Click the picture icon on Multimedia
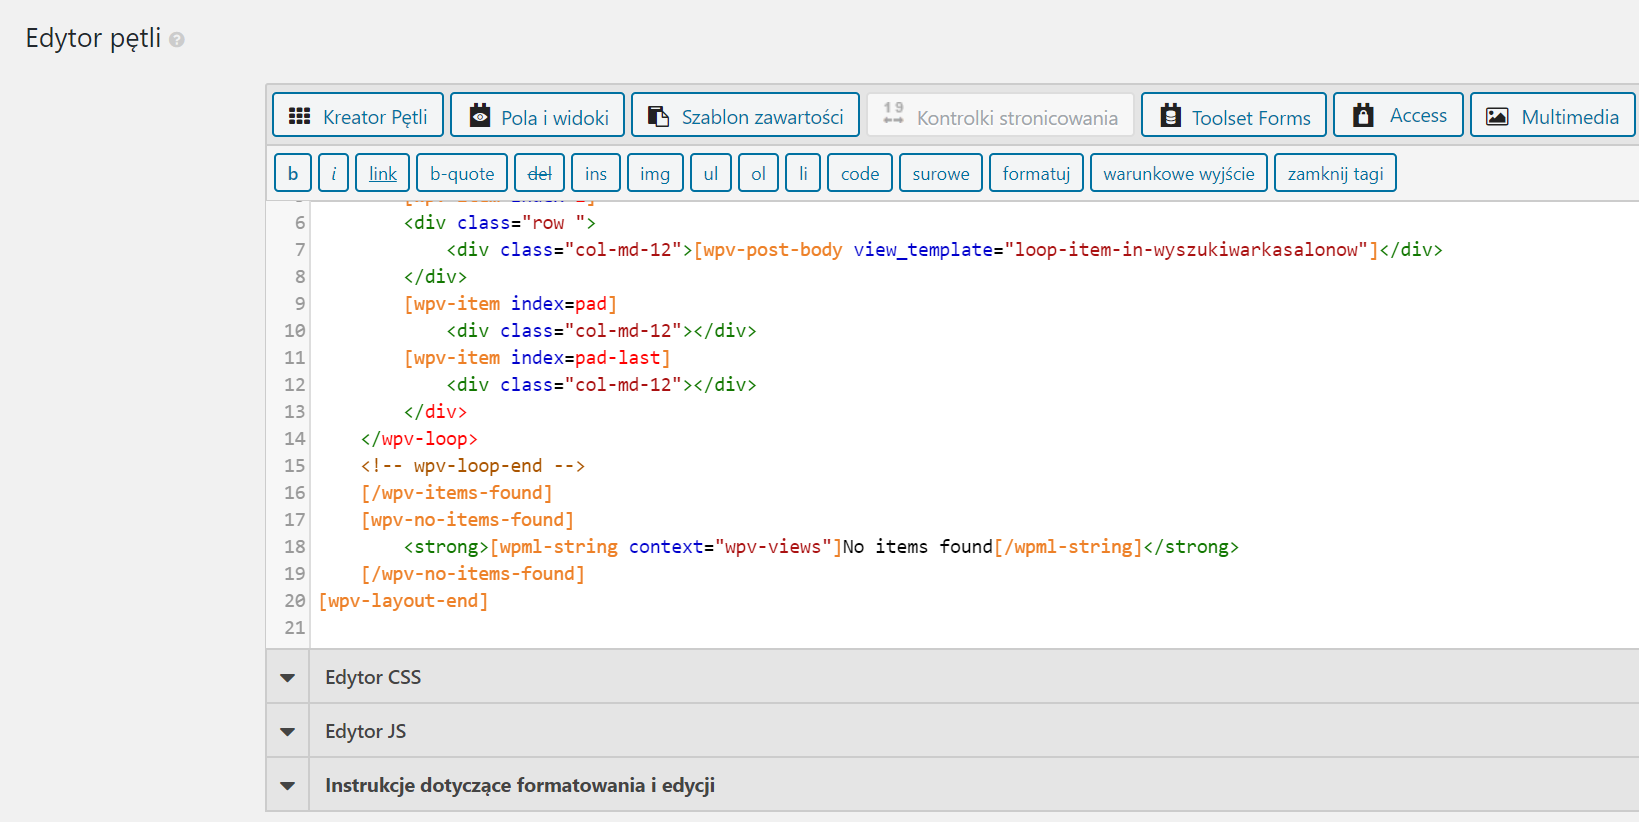 coord(1497,116)
